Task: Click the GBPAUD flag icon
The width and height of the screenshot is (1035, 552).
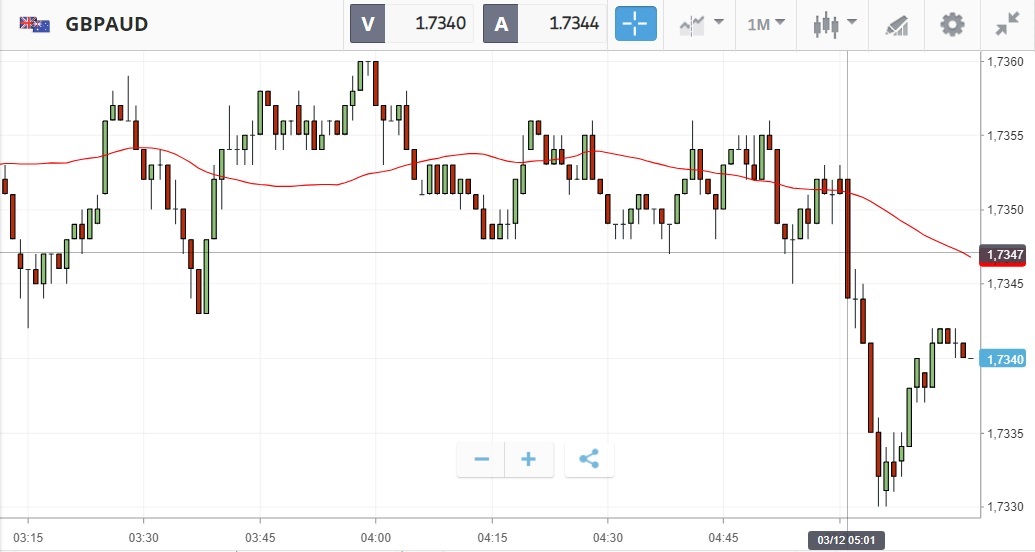Action: tap(35, 24)
